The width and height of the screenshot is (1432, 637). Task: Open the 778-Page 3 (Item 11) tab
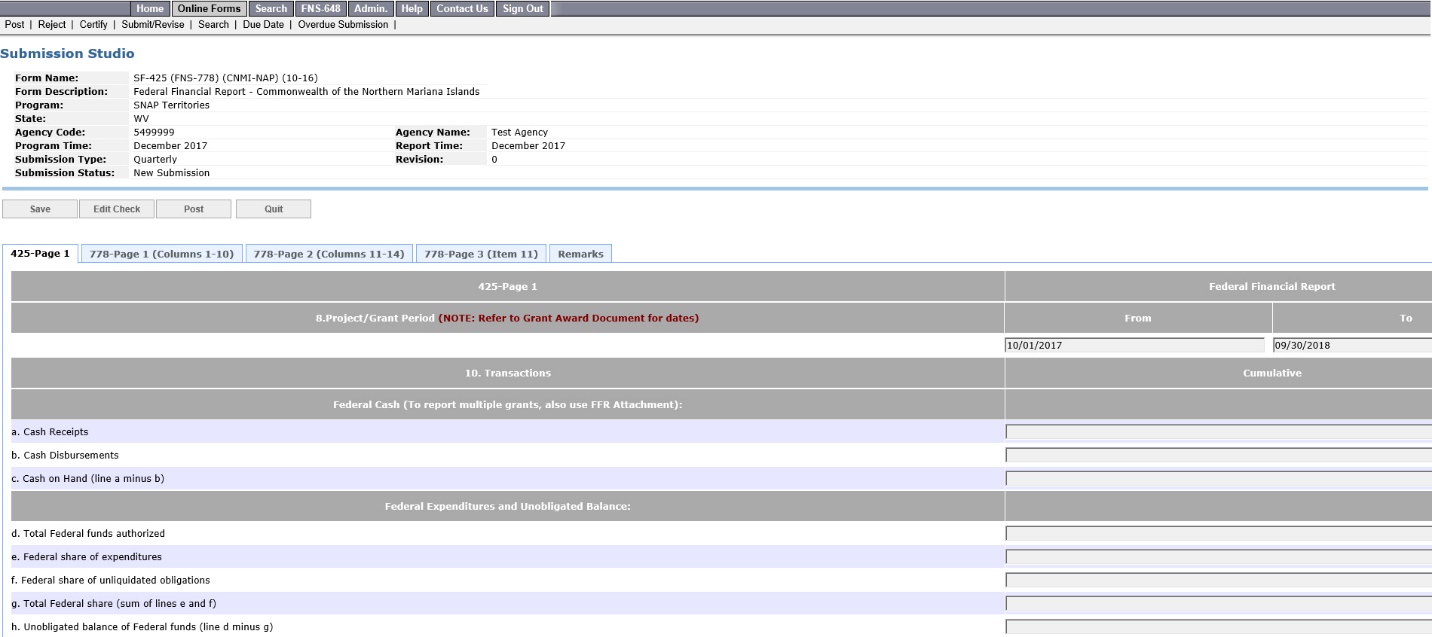(x=481, y=254)
